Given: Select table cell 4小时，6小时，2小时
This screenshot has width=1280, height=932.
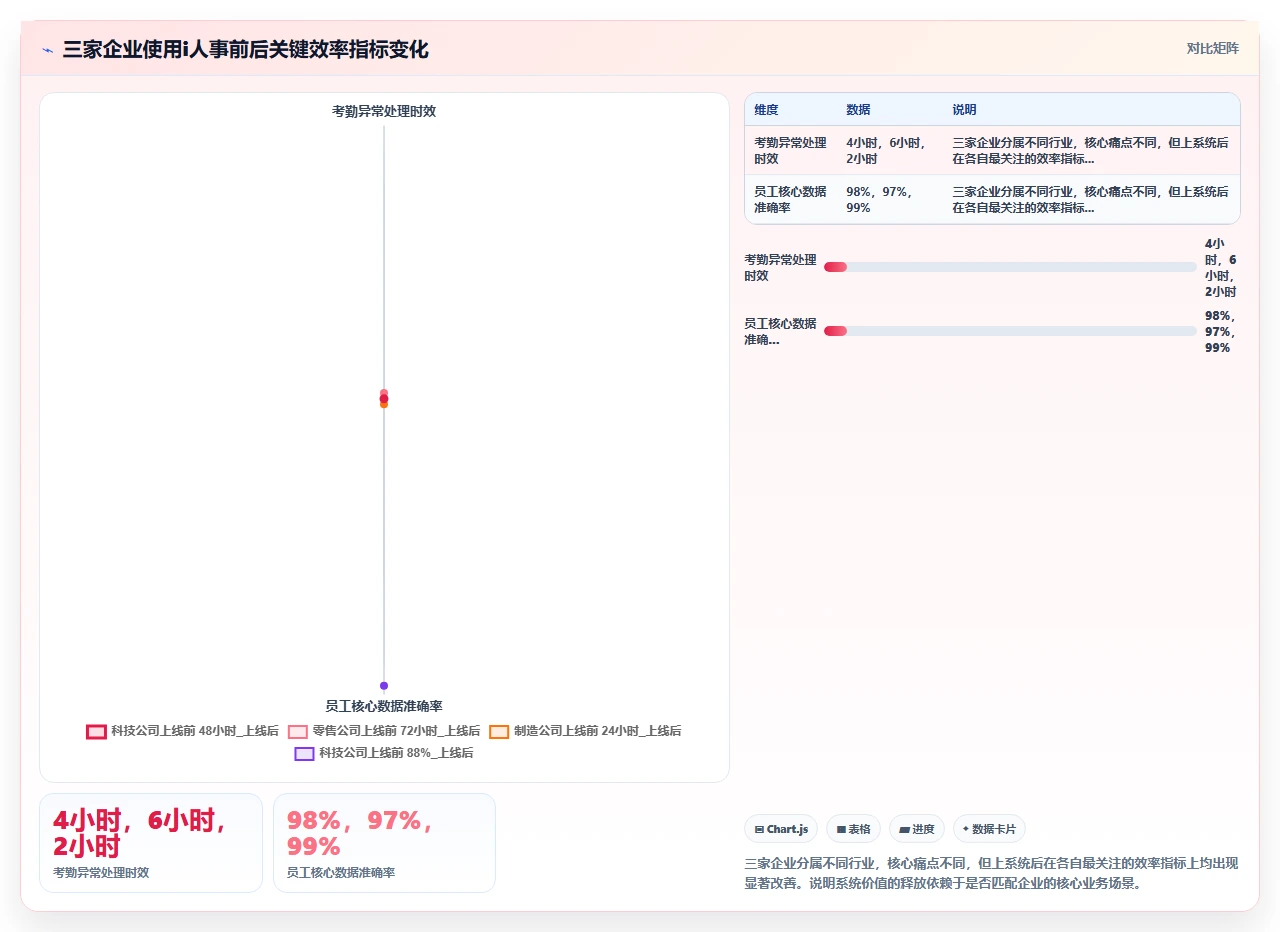Looking at the screenshot, I should (x=887, y=150).
